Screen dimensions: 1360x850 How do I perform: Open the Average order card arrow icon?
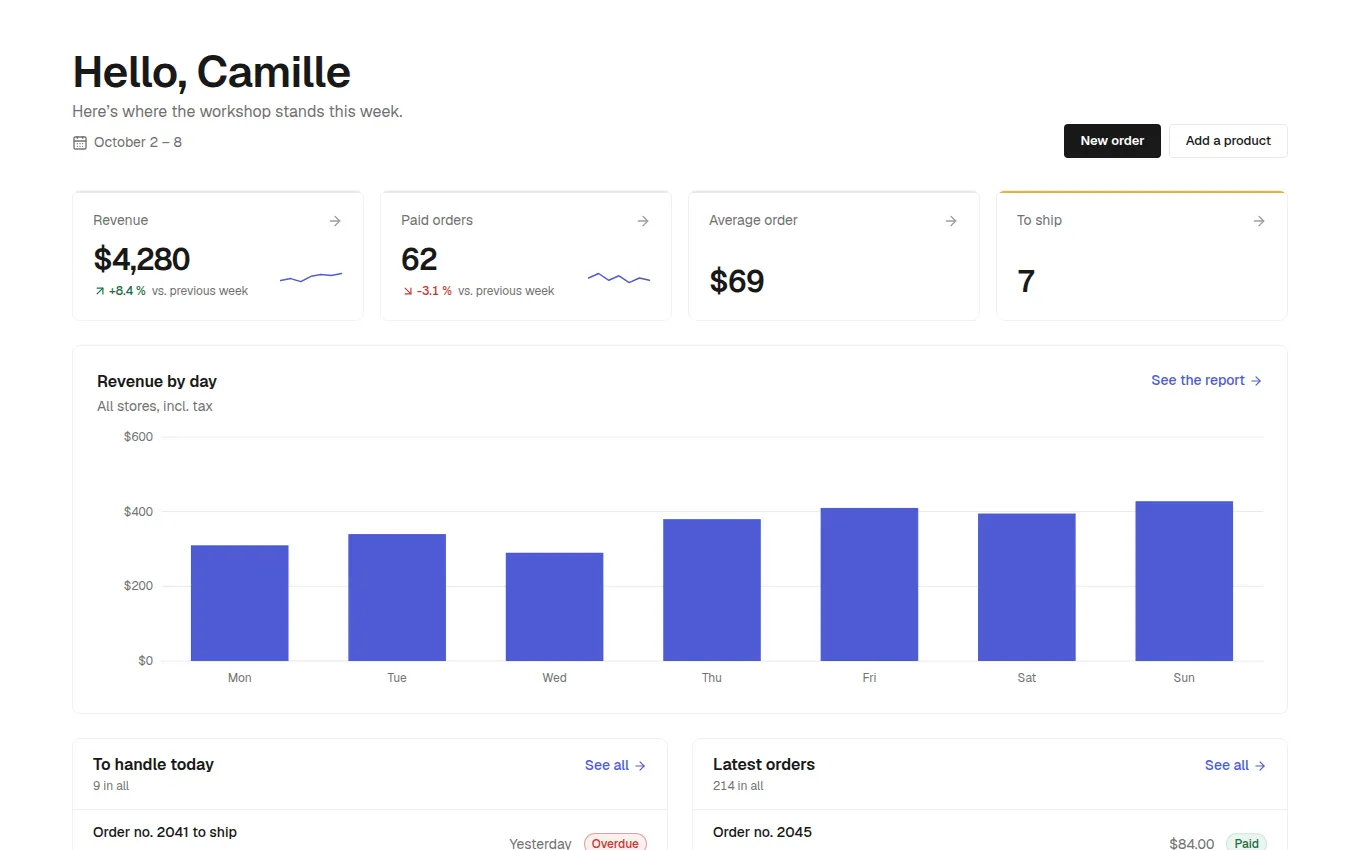(x=951, y=221)
